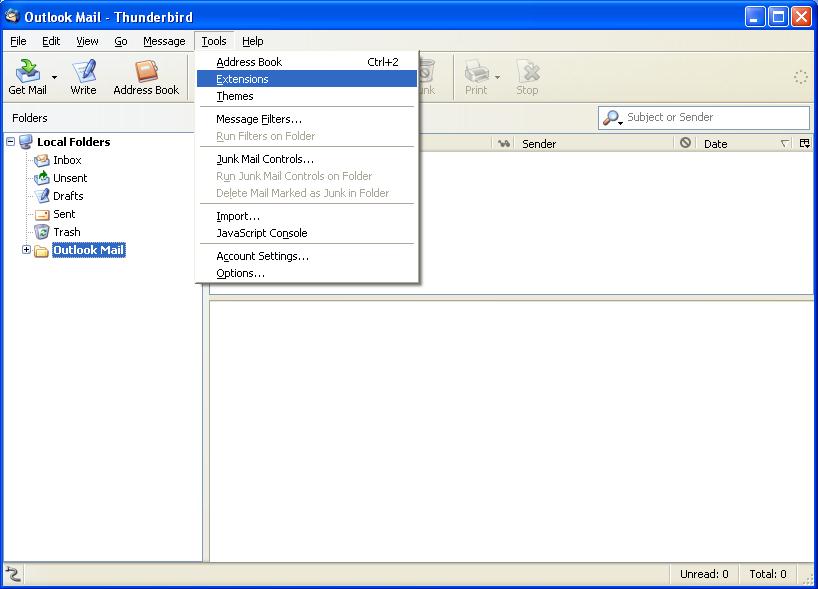The height and width of the screenshot is (589, 818).
Task: Select the Drafts folder
Action: pos(68,196)
